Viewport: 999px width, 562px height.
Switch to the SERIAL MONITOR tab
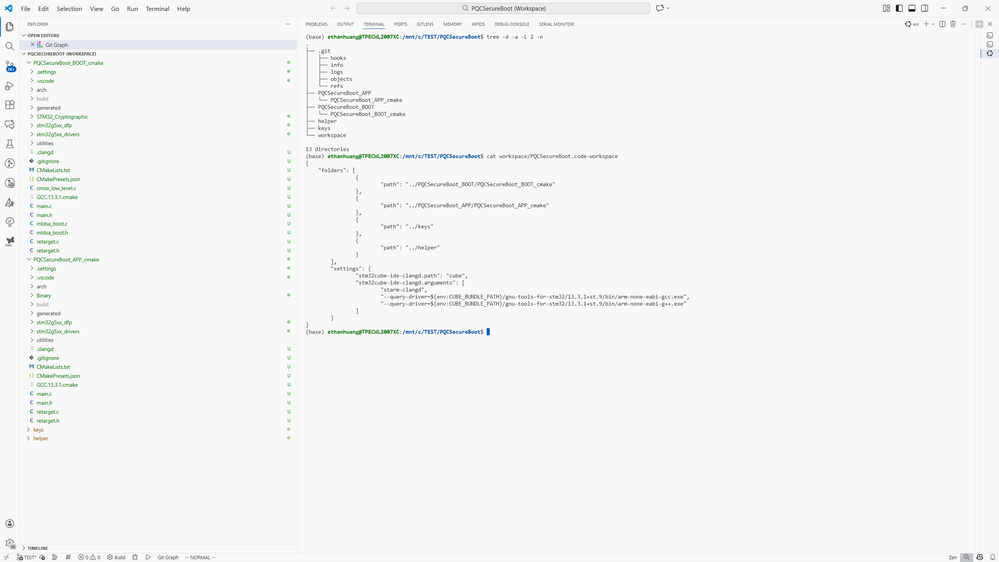(x=556, y=24)
